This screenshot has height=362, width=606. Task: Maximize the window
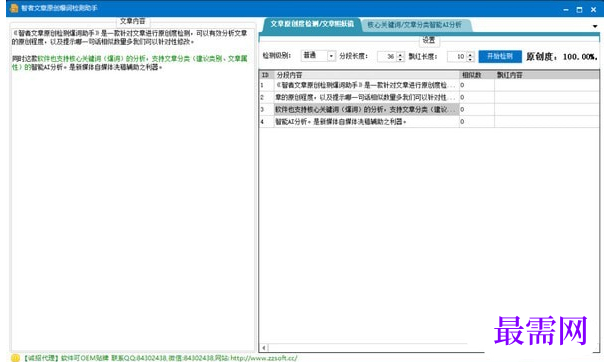tap(579, 10)
